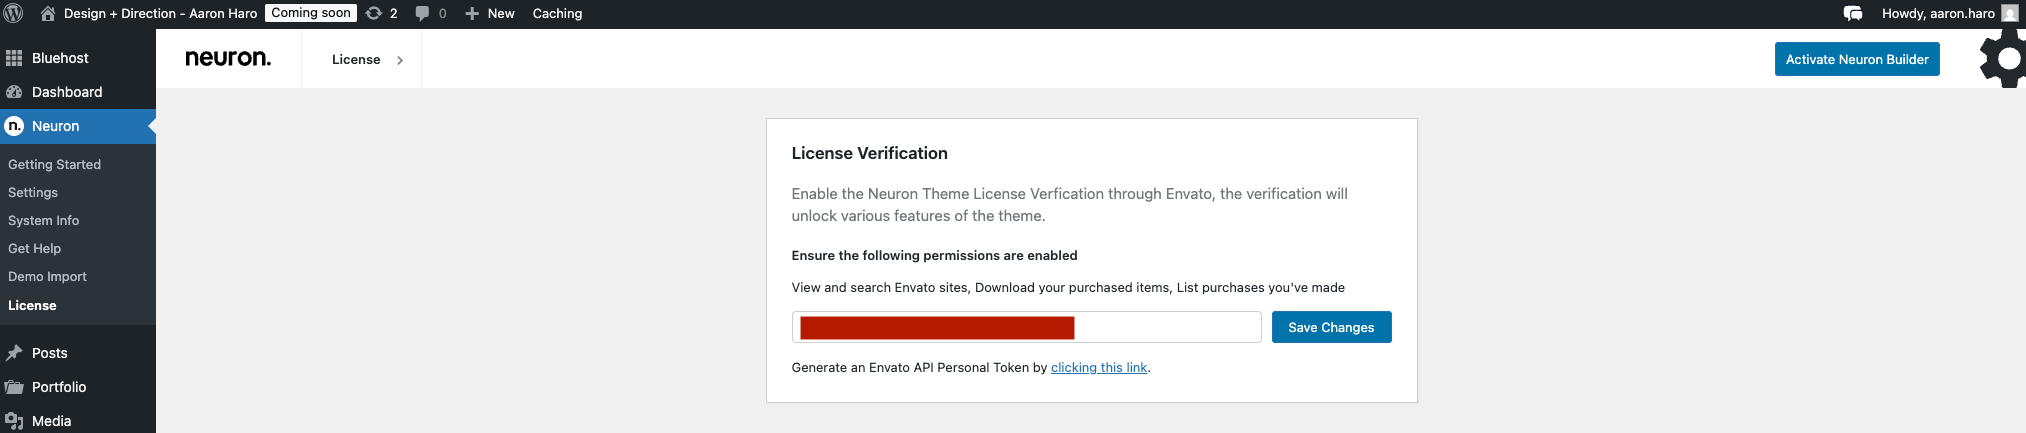Select Demo Import in Neuron submenu

[47, 276]
